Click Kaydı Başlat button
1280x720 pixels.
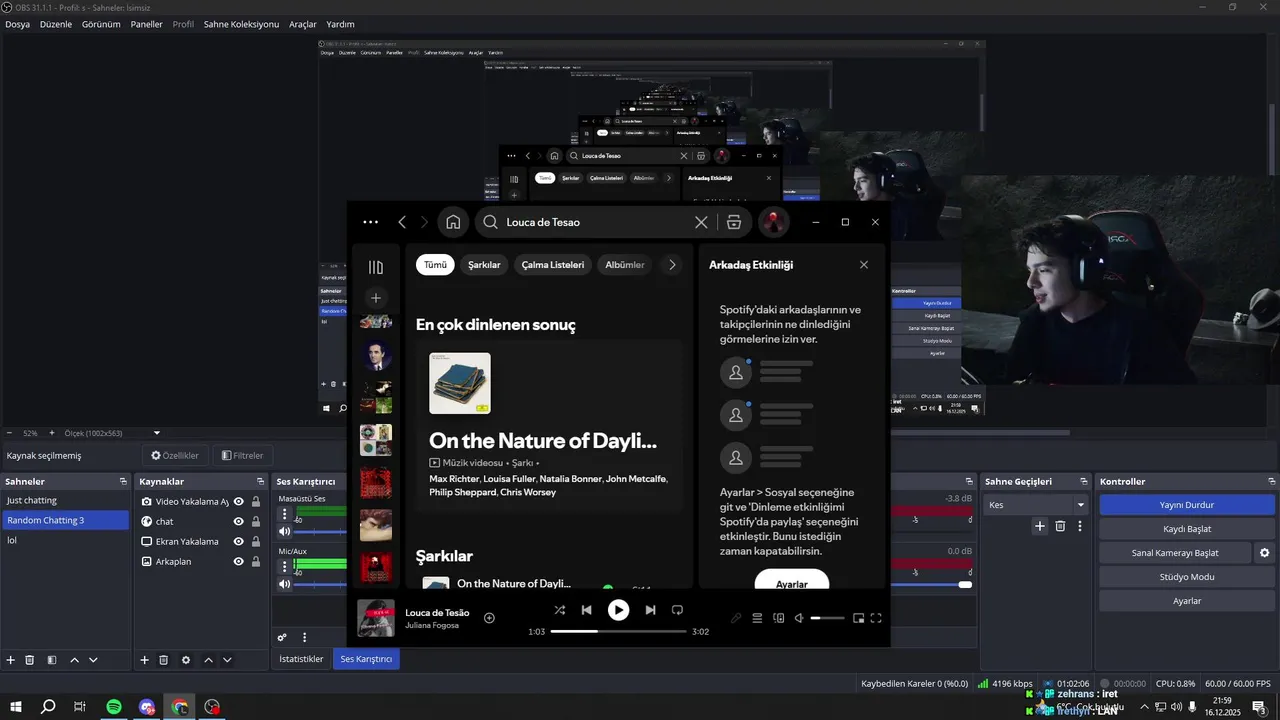click(x=1186, y=529)
